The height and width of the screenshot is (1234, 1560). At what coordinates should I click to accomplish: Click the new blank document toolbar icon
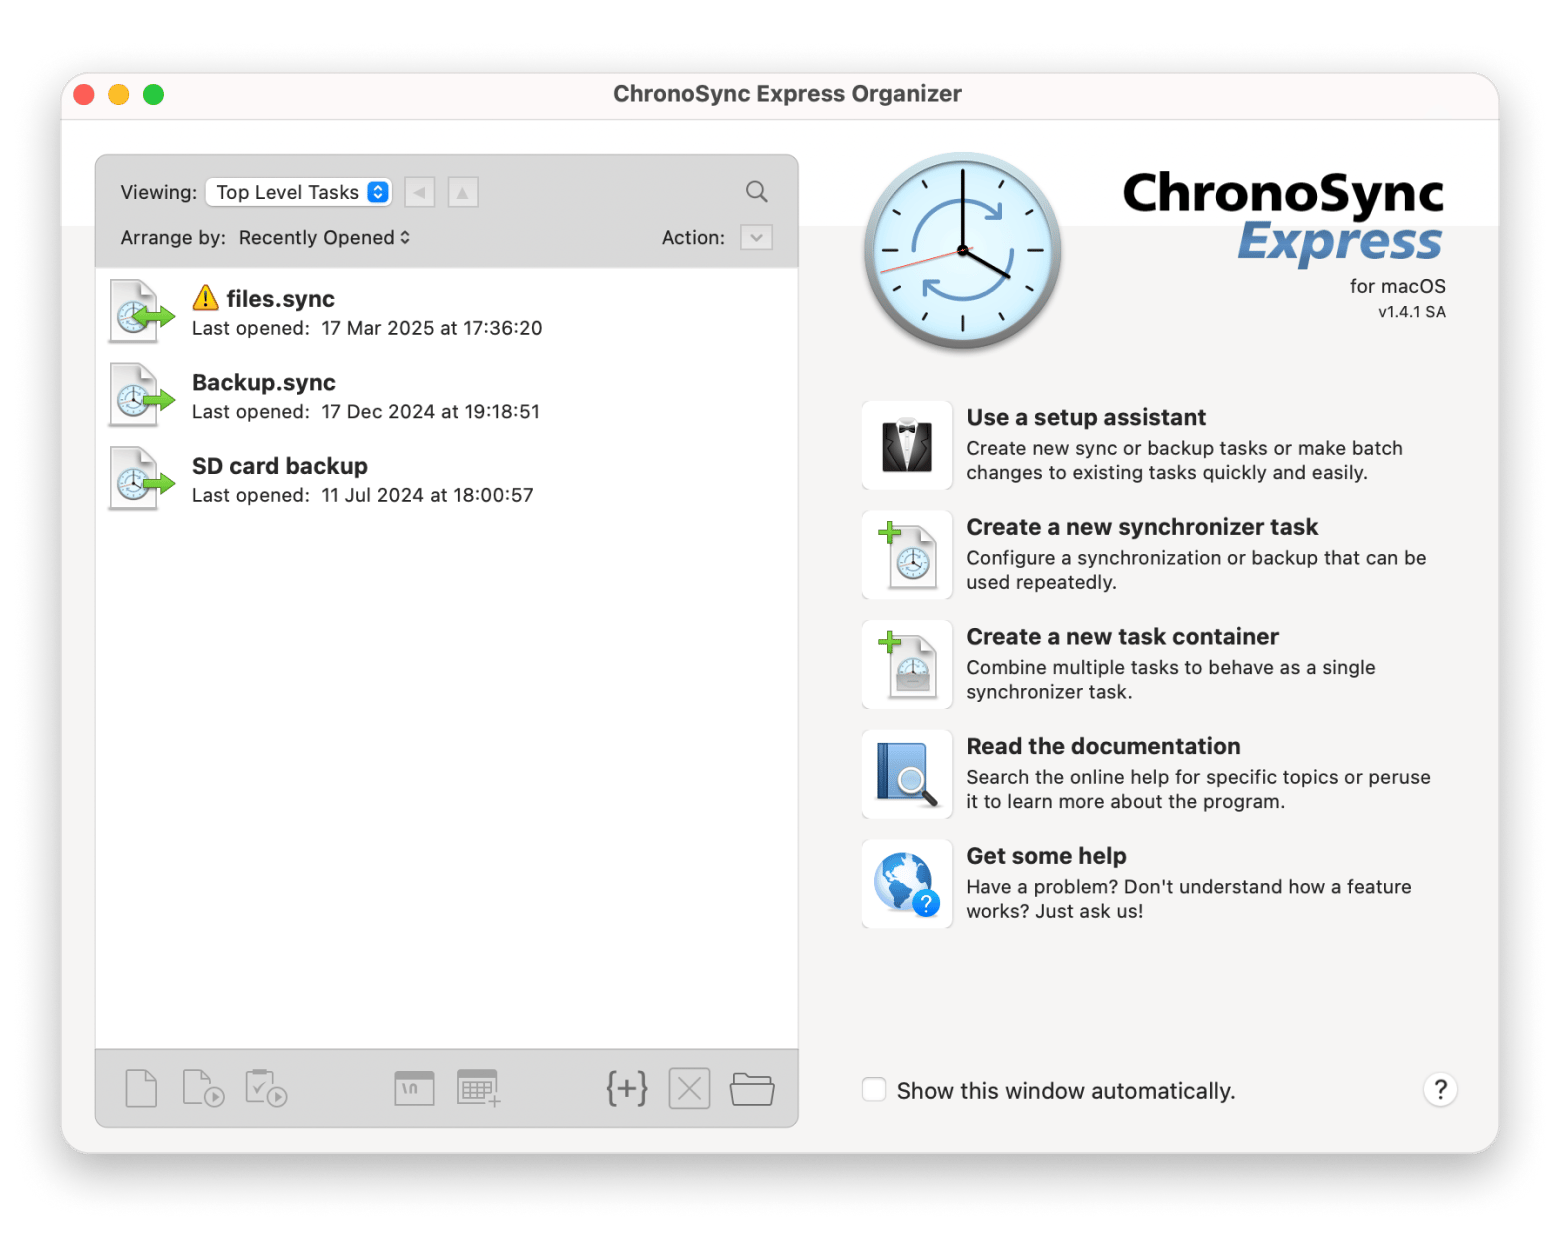point(141,1088)
